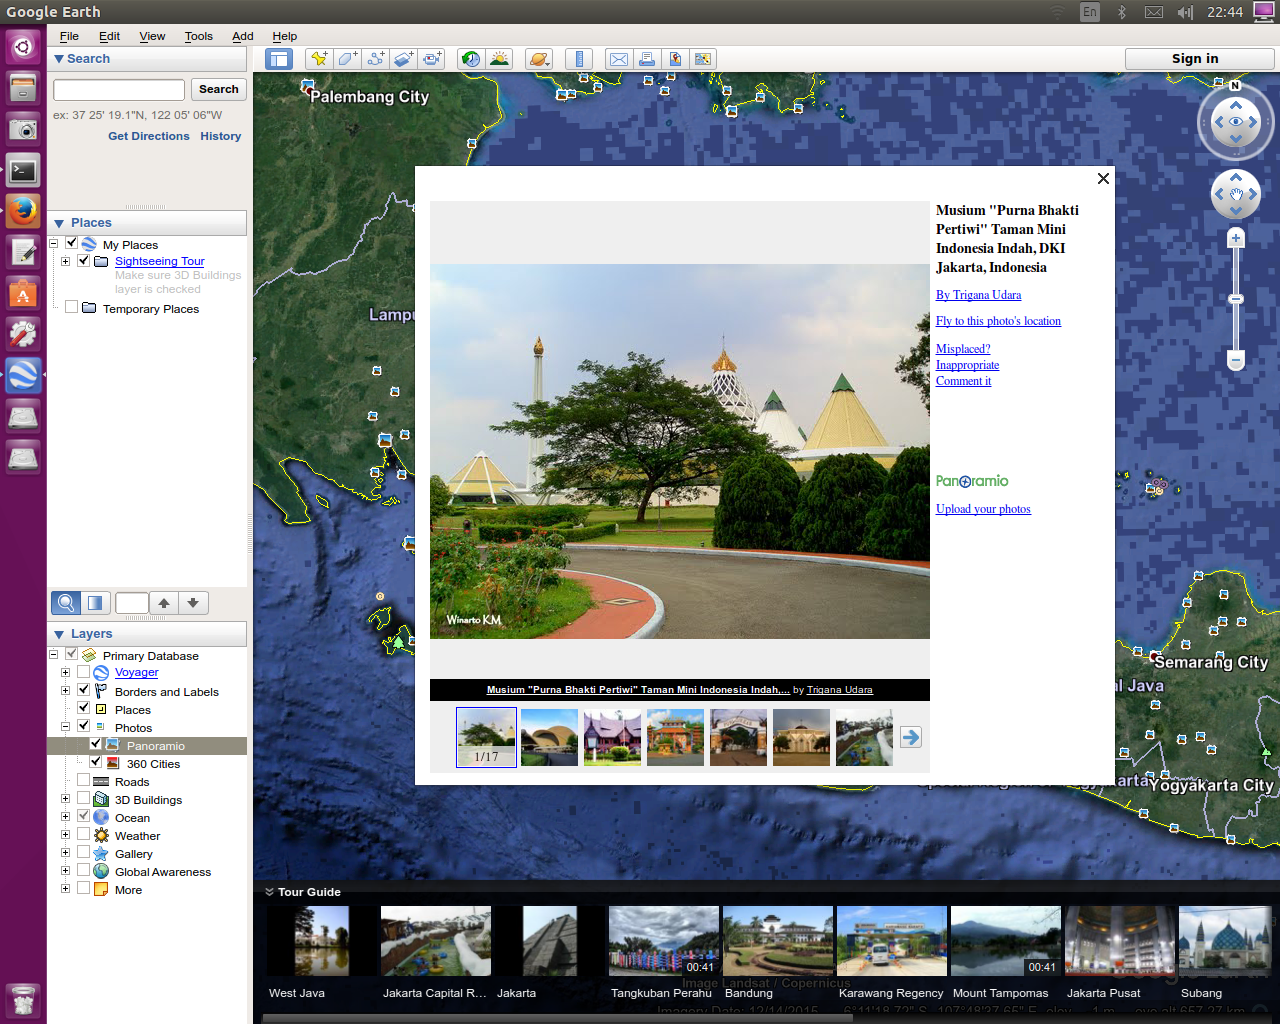View in Google Maps toolbar icon
This screenshot has height=1024, width=1280.
[x=703, y=59]
